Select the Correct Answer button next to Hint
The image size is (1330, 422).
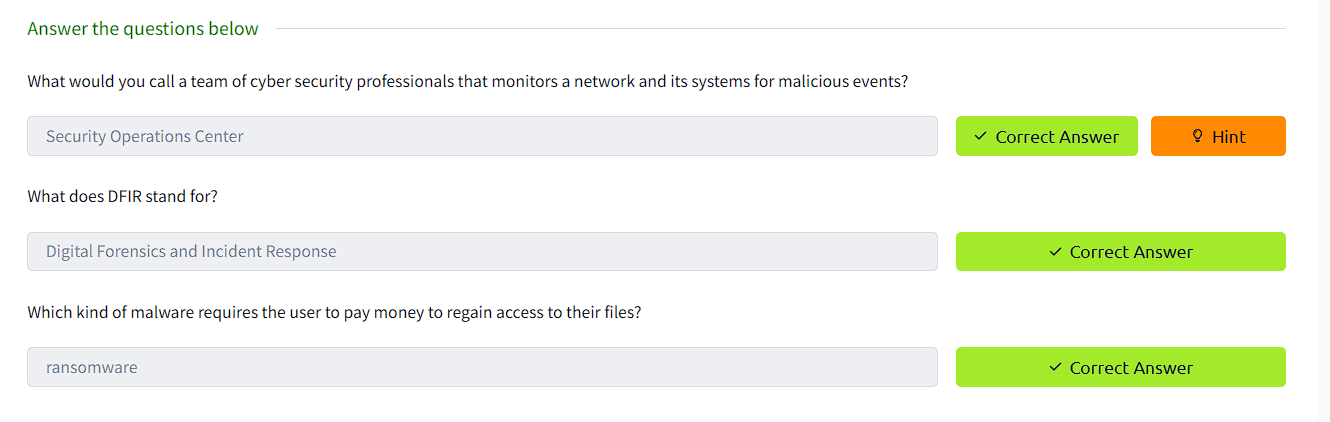point(1047,136)
